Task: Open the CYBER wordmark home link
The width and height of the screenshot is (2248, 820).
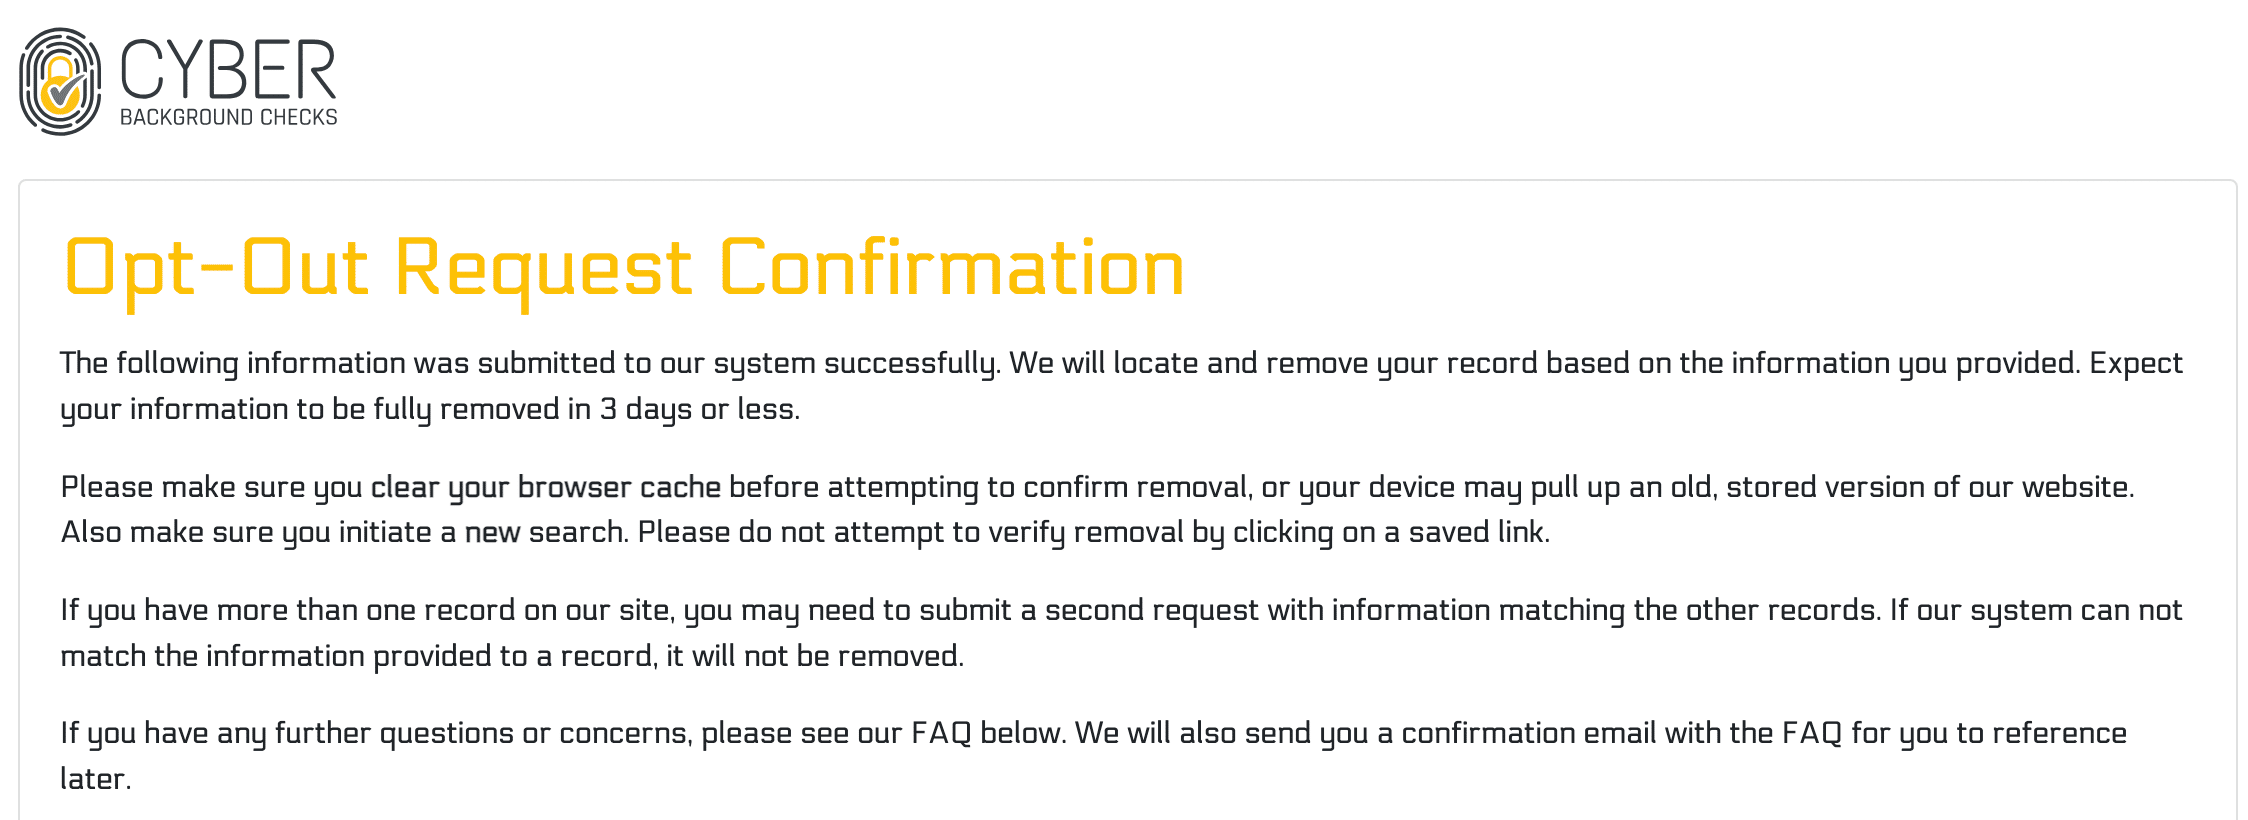Action: pyautogui.click(x=228, y=69)
